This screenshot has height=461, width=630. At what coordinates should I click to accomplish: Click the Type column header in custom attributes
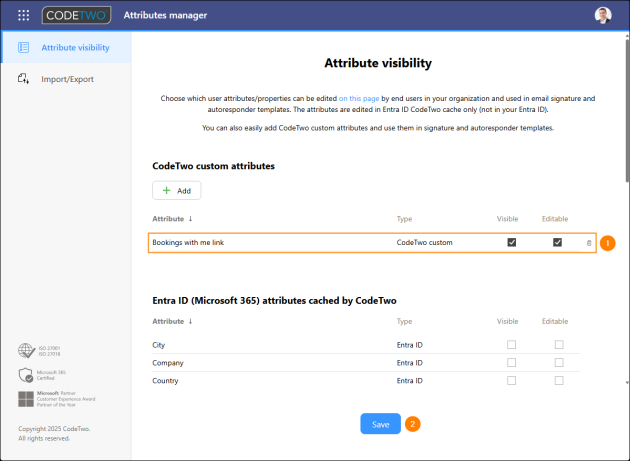pyautogui.click(x=404, y=219)
